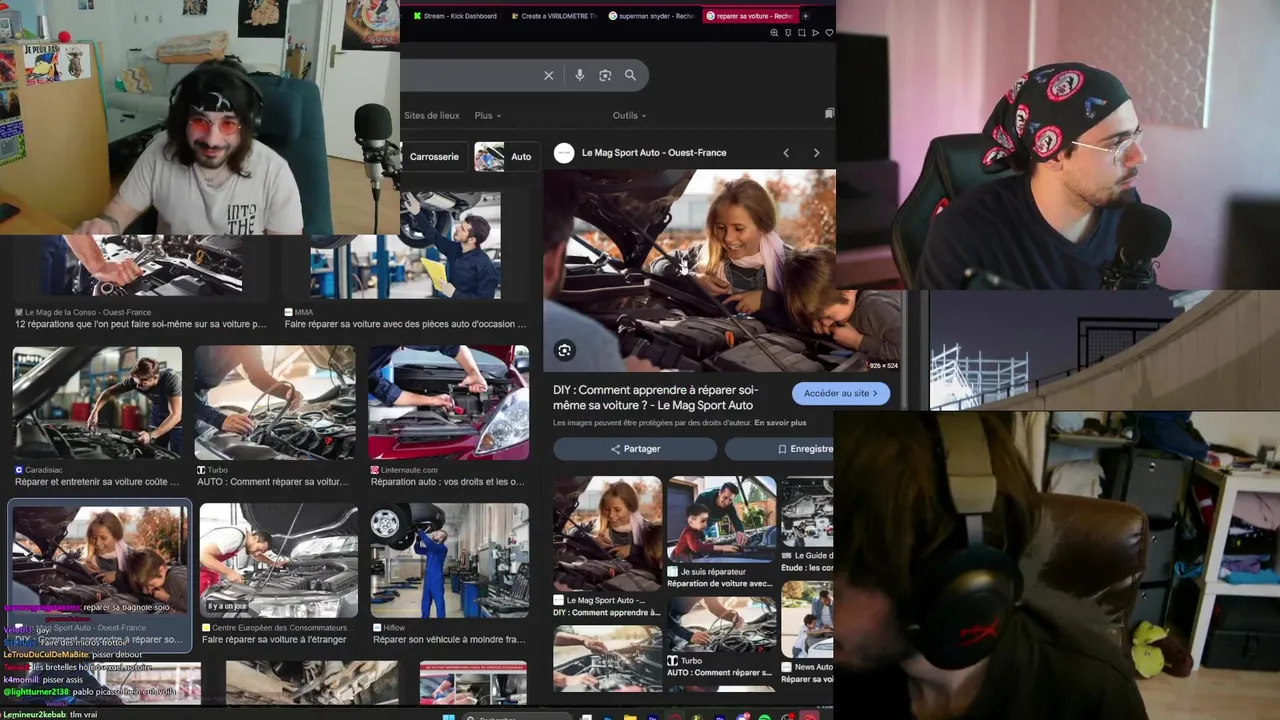The height and width of the screenshot is (720, 1280).
Task: Click 'Réparation de voiture avec' related caption
Action: pos(720,584)
